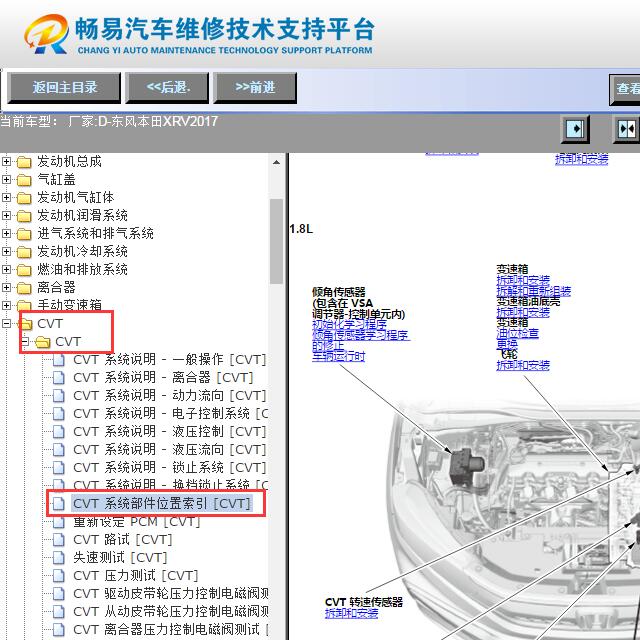
Task: Go to 返回主目录 main directory
Action: [64, 87]
